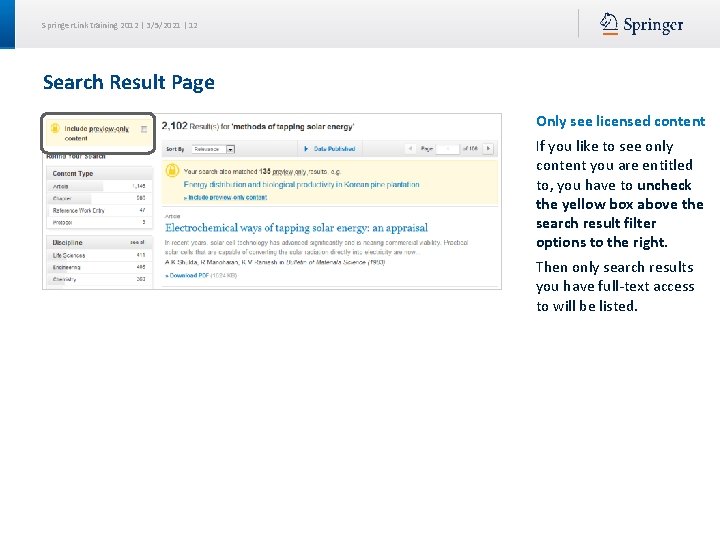The image size is (720, 540).
Task: Uncheck the Include preview-only content checkbox
Action: (144, 129)
